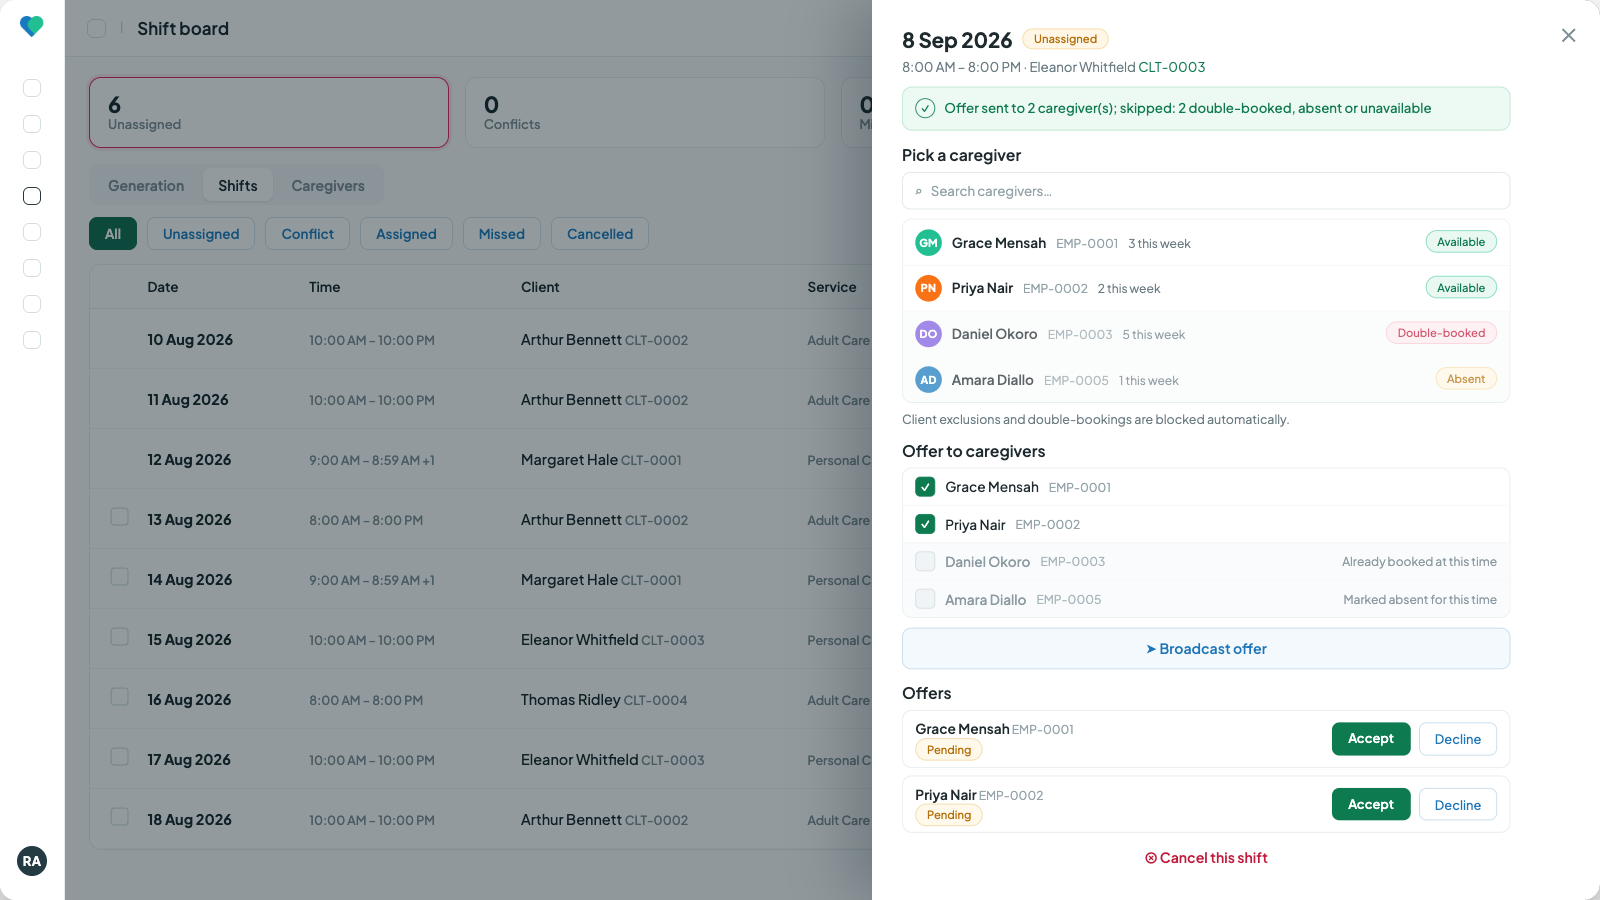Click Daniel Okoro's DO avatar icon

[x=928, y=334]
